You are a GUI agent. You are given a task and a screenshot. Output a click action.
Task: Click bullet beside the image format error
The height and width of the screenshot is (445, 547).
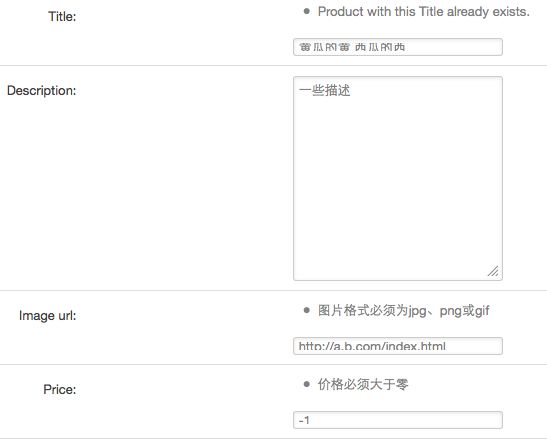pyautogui.click(x=307, y=310)
